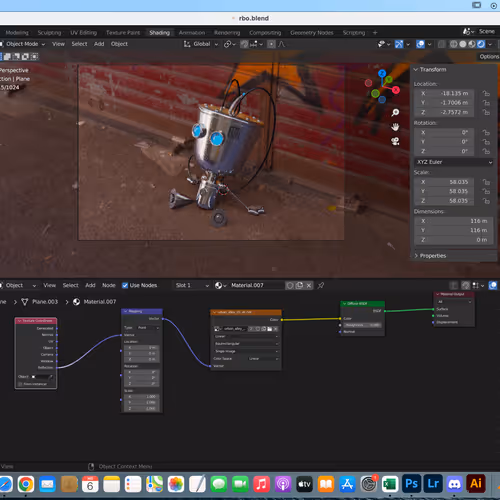The height and width of the screenshot is (500, 500).
Task: Click the pin icon next to Material.007
Action: click(321, 285)
